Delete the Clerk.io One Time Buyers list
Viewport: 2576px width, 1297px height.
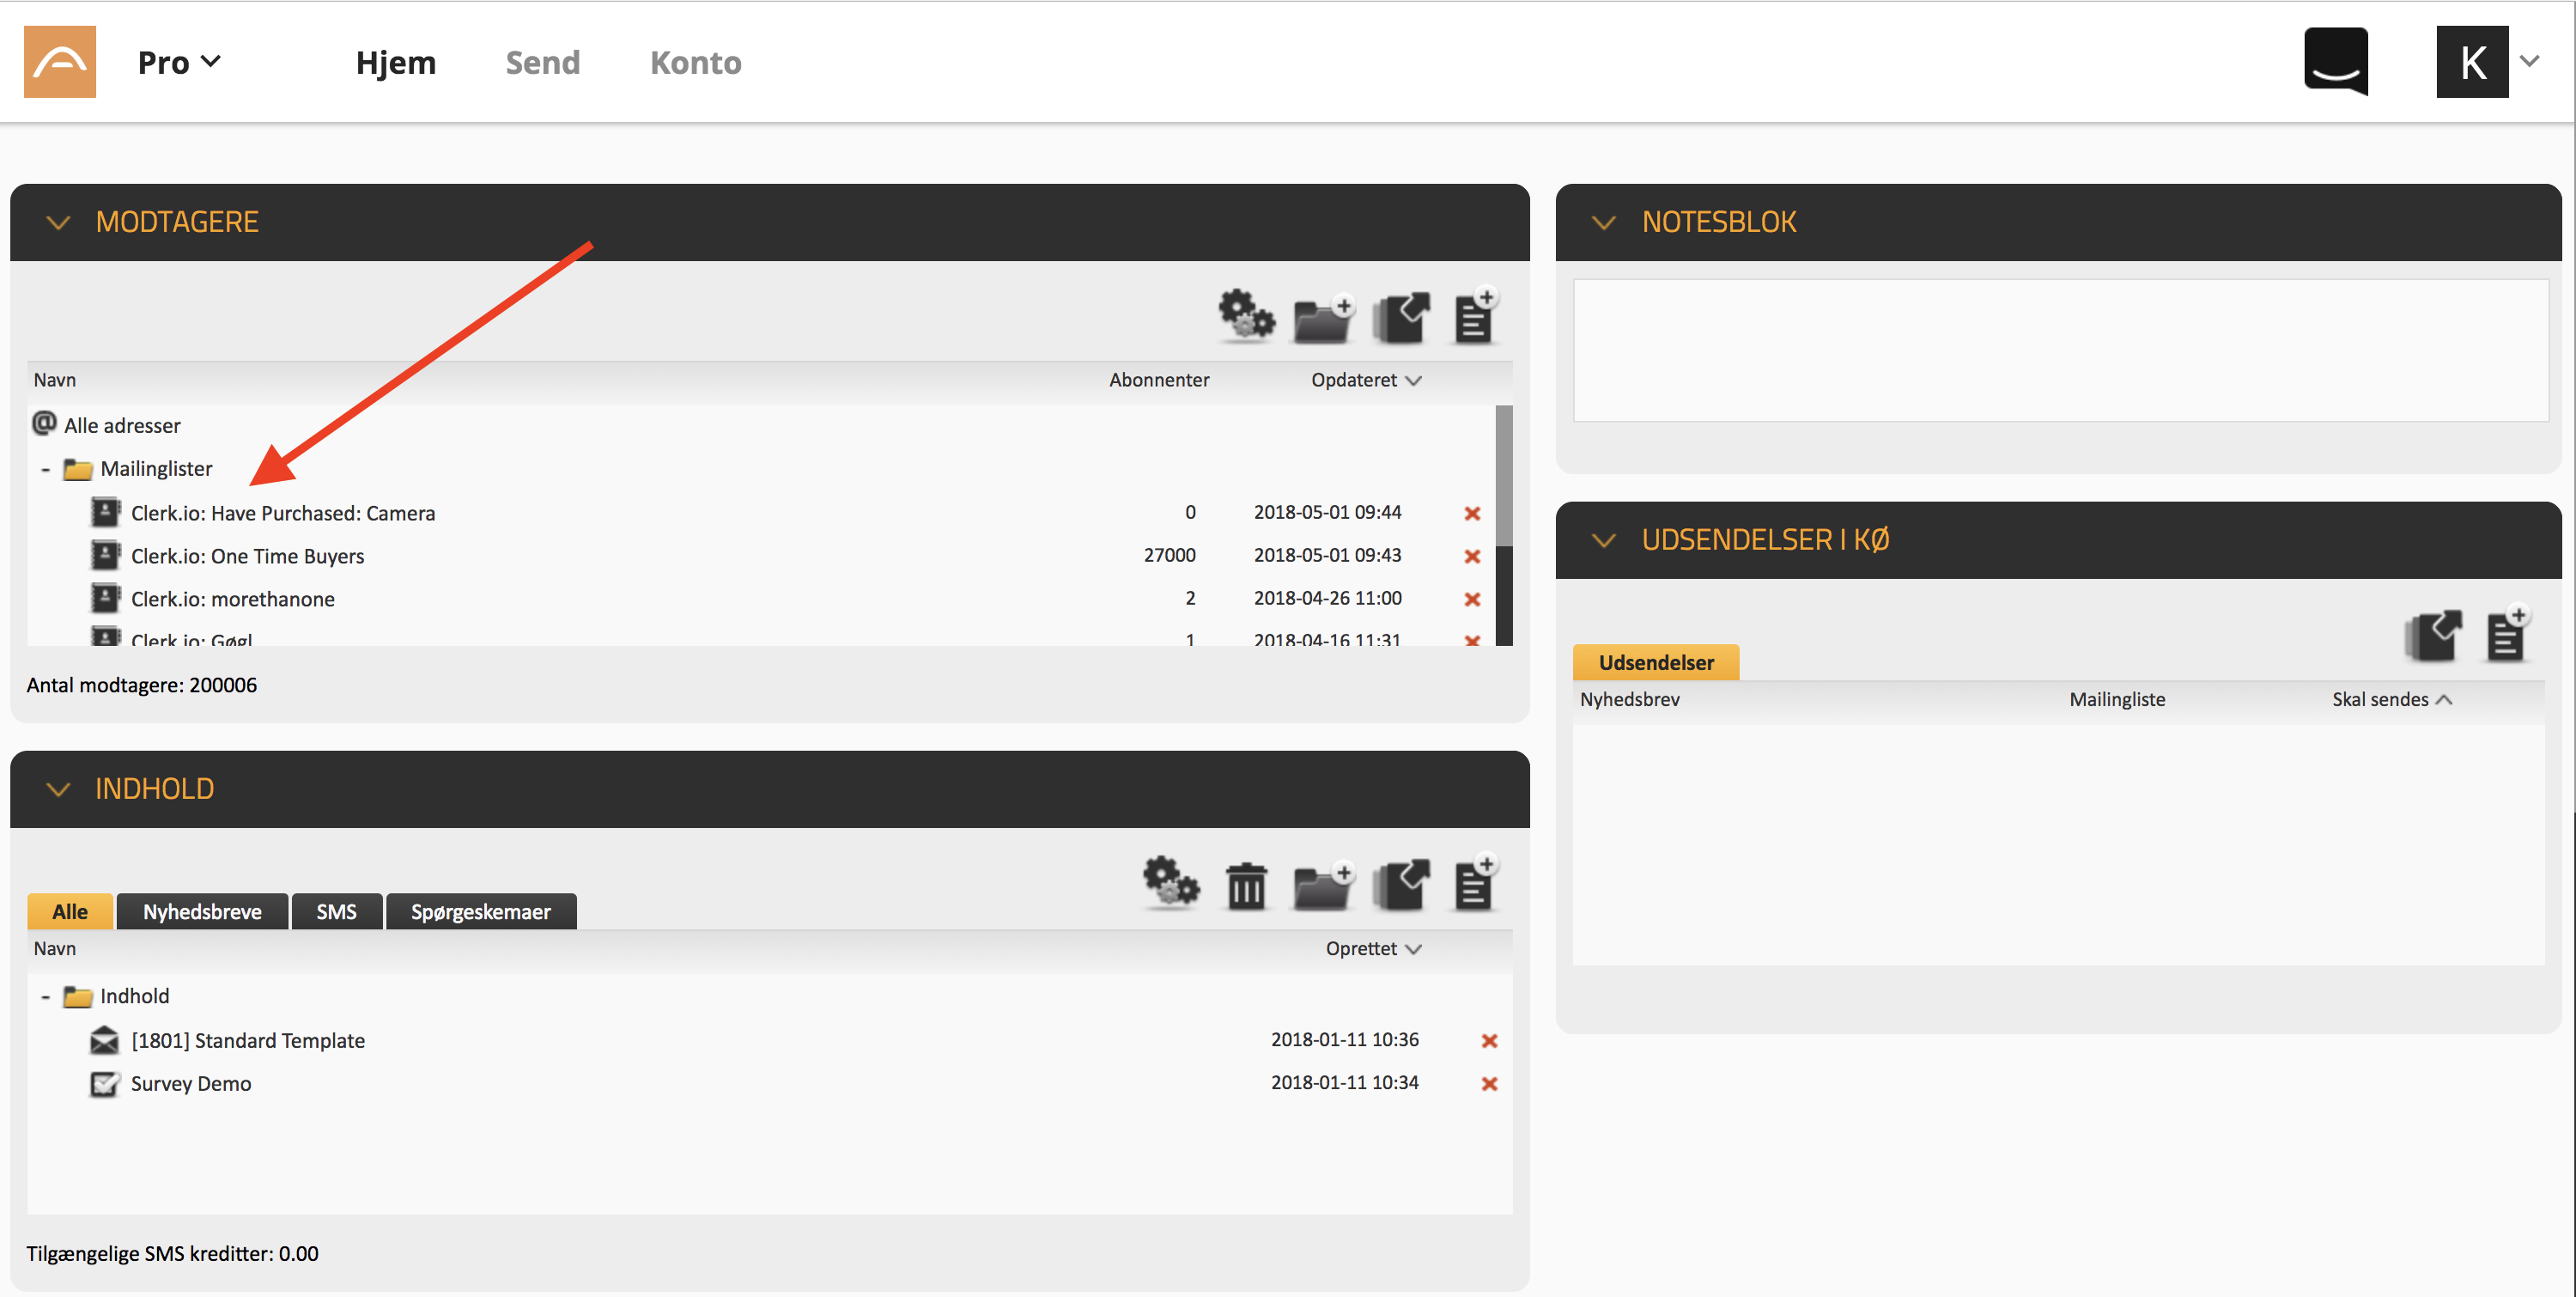click(1472, 556)
